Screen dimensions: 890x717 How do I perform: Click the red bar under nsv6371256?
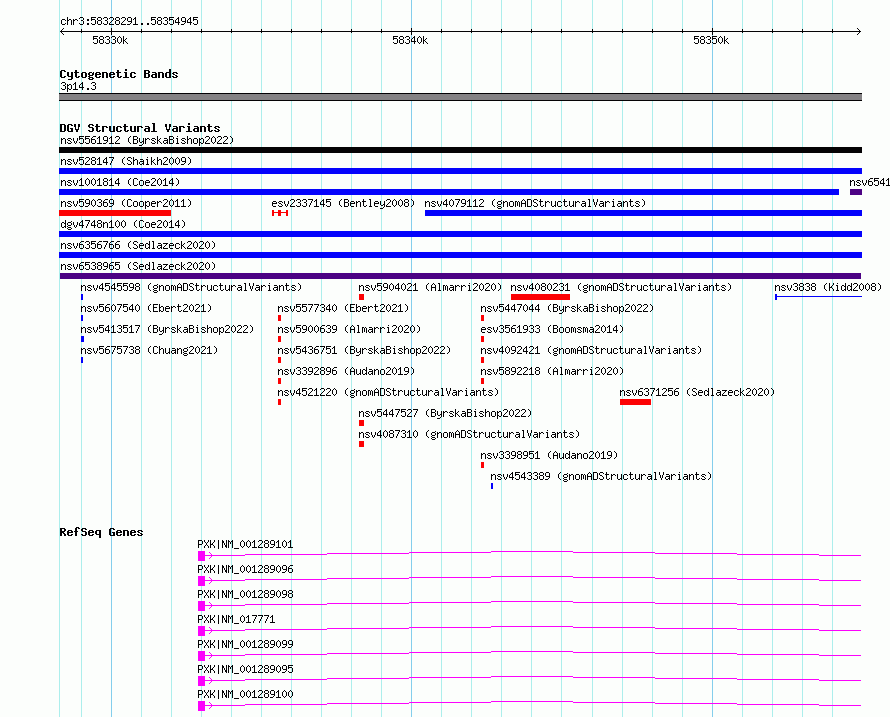coord(635,402)
